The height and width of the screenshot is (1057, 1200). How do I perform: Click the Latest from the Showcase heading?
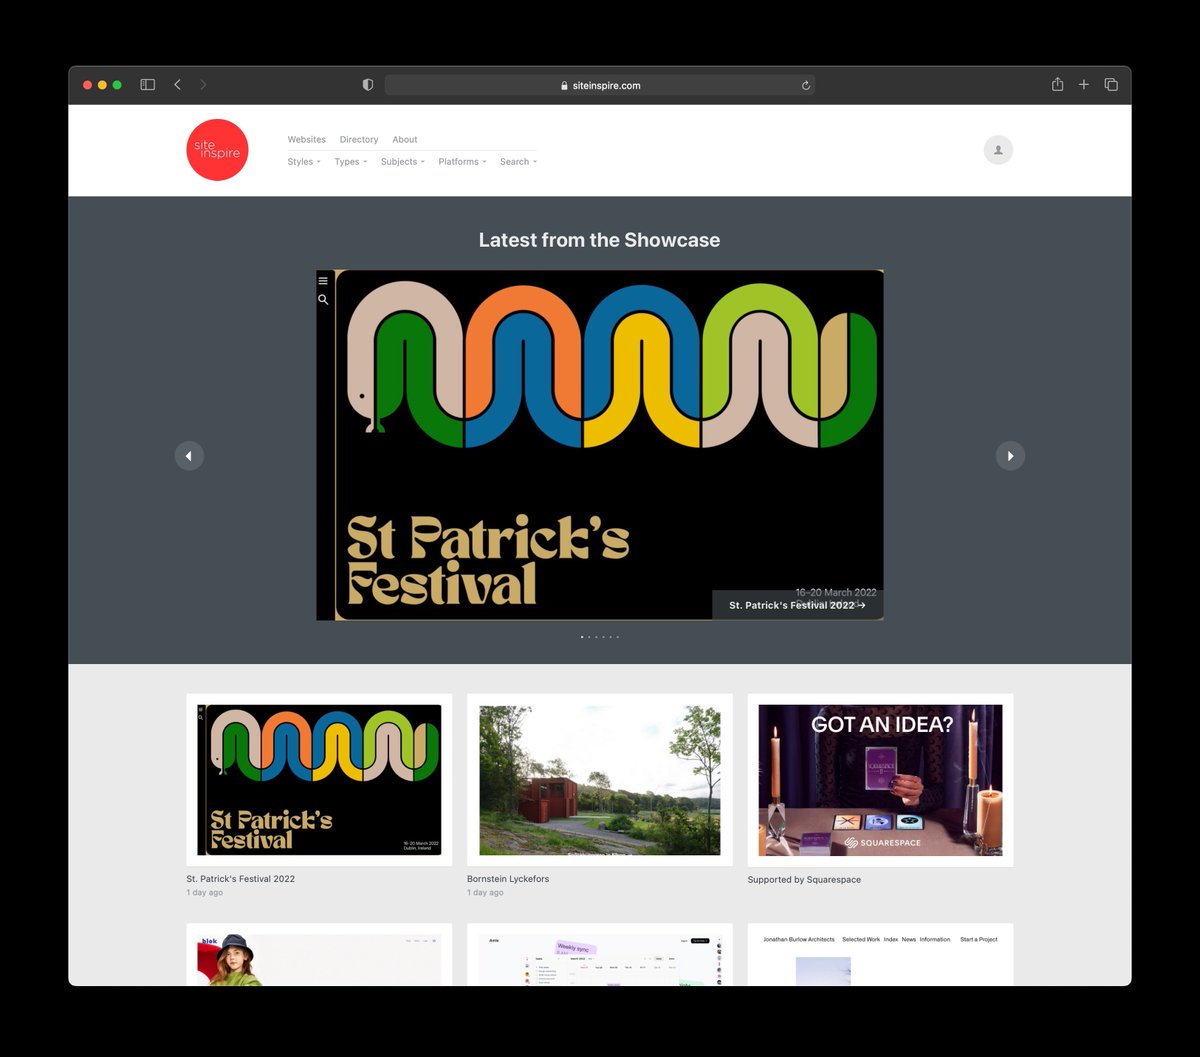[599, 240]
